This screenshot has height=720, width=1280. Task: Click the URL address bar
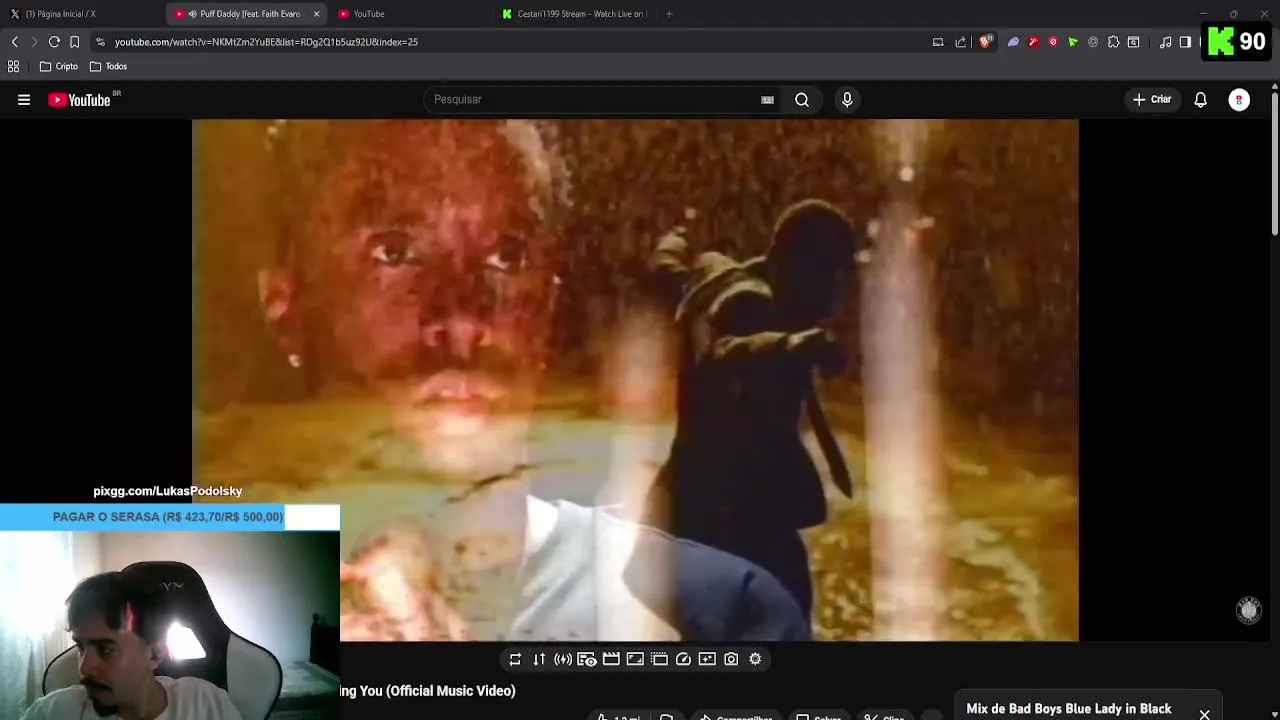[510, 42]
